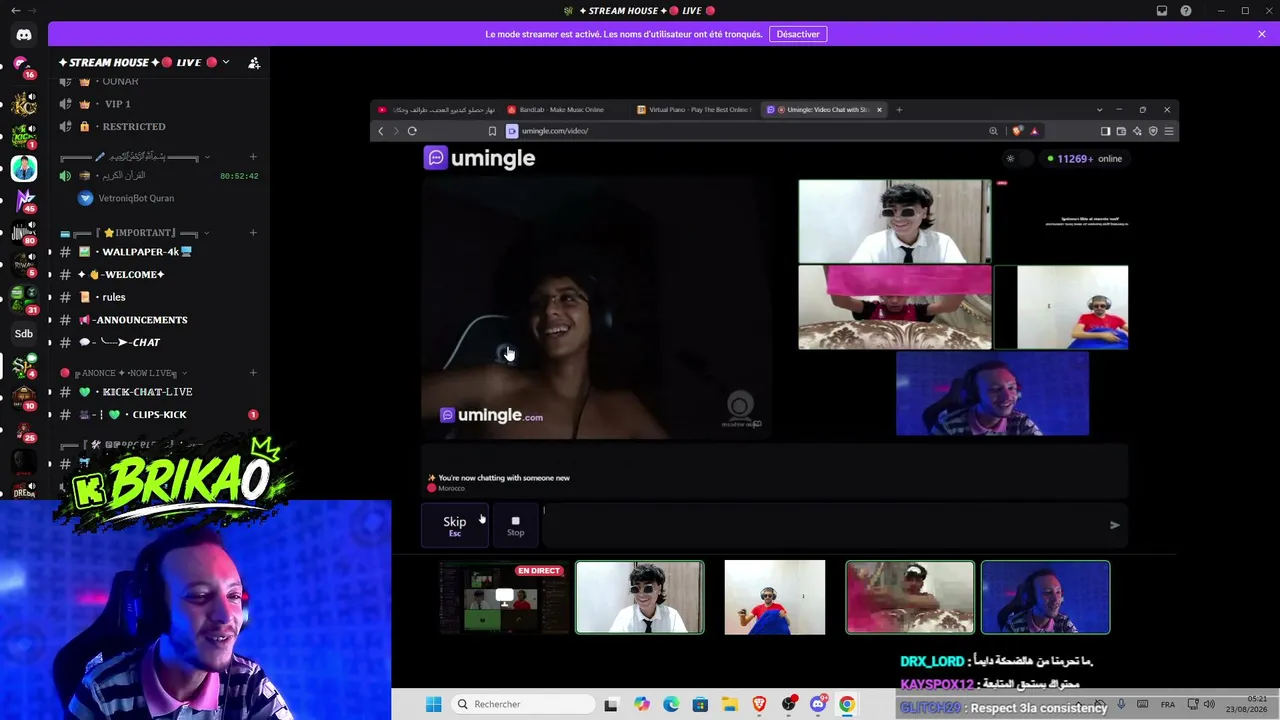Viewport: 1280px width, 720px height.
Task: Click the FRA keyboard language indicator
Action: [x=1168, y=705]
